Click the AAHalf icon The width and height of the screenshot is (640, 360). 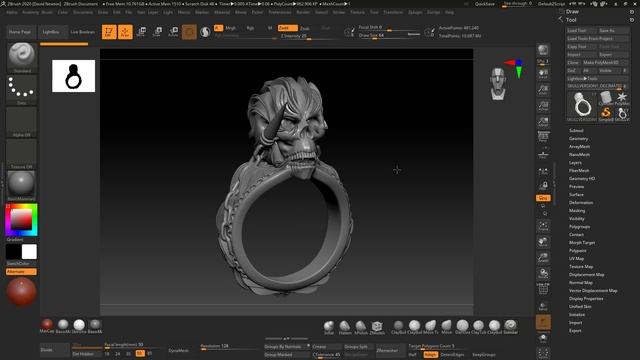coord(543,121)
